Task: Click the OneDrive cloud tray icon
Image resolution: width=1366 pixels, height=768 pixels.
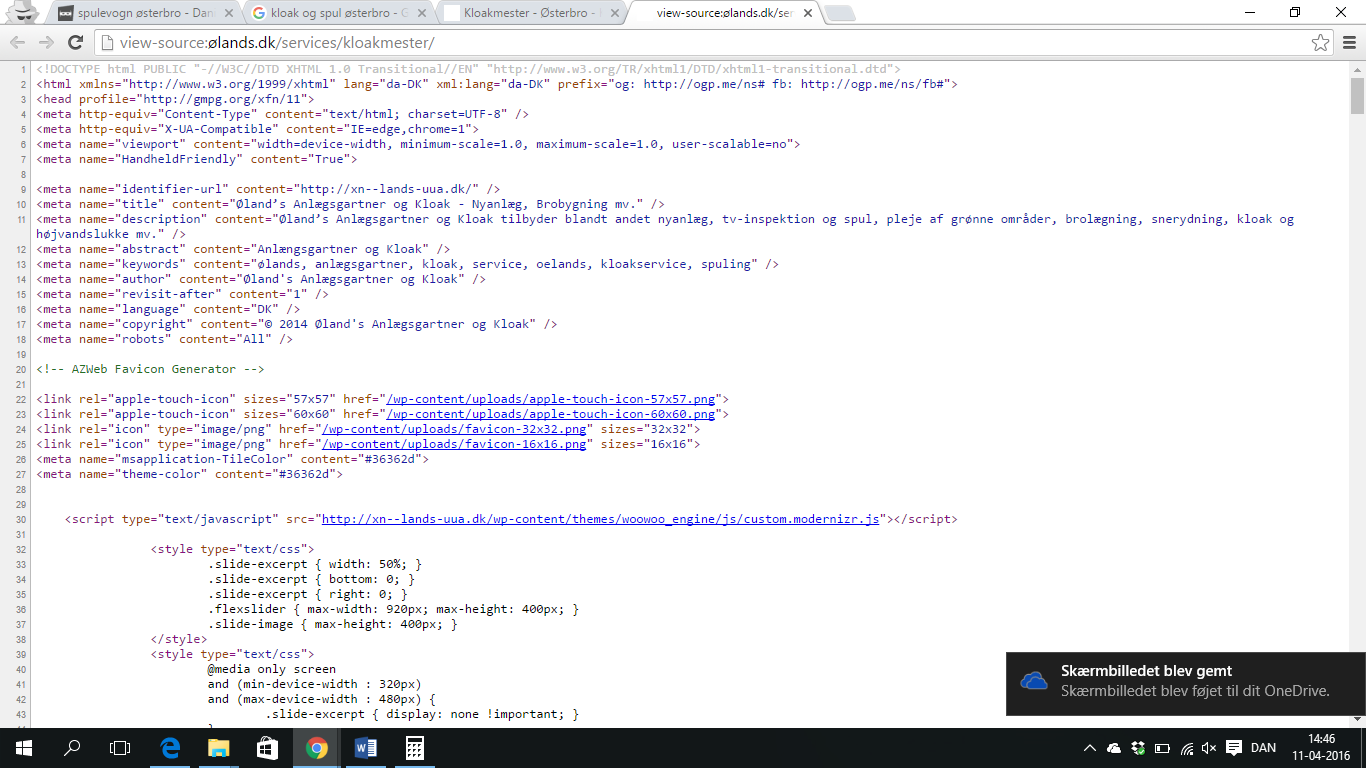Action: click(x=1114, y=748)
